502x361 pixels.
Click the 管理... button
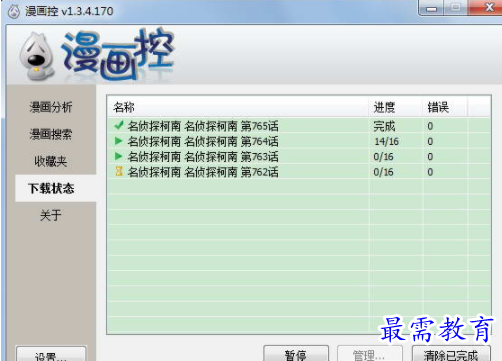(x=370, y=354)
